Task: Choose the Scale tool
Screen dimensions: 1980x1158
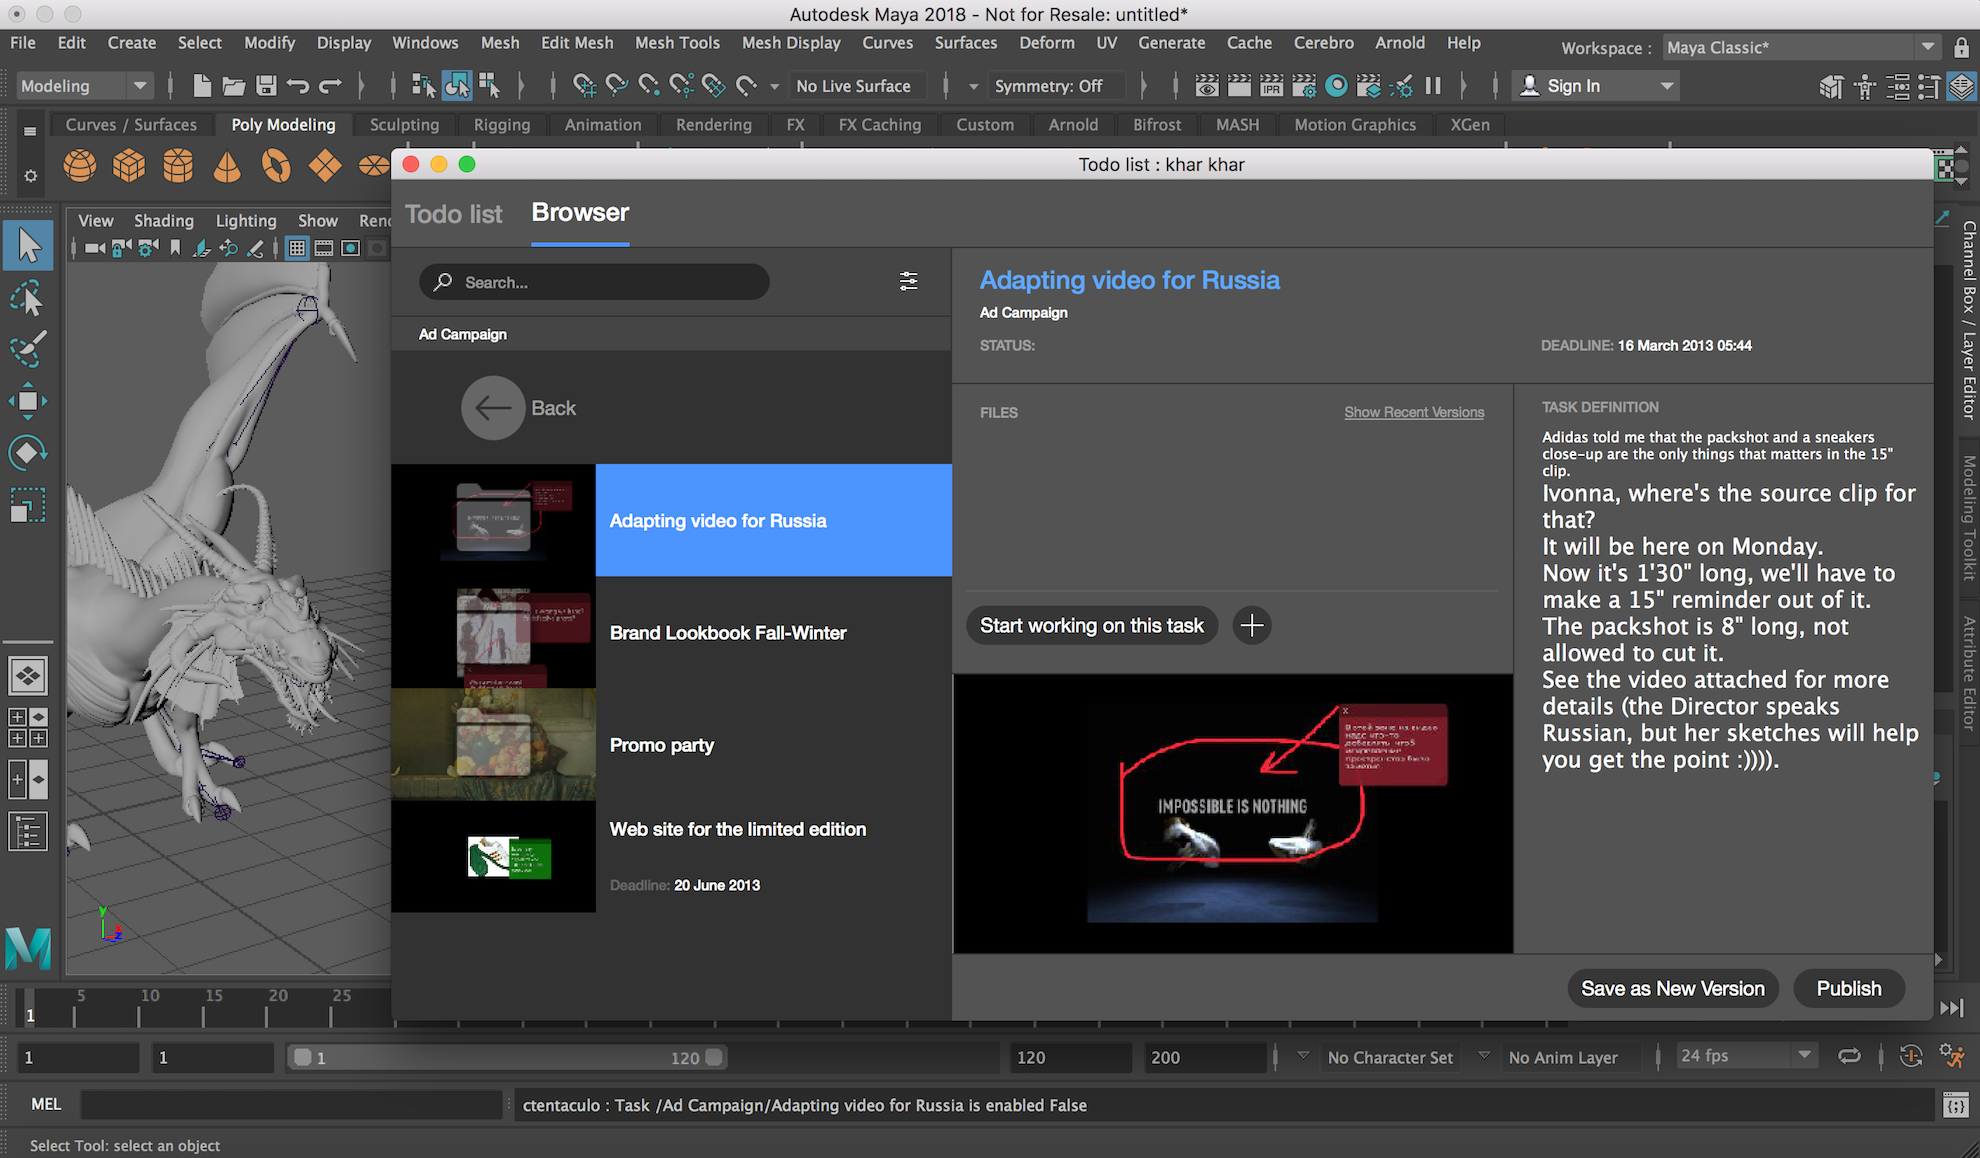Action: pyautogui.click(x=28, y=505)
